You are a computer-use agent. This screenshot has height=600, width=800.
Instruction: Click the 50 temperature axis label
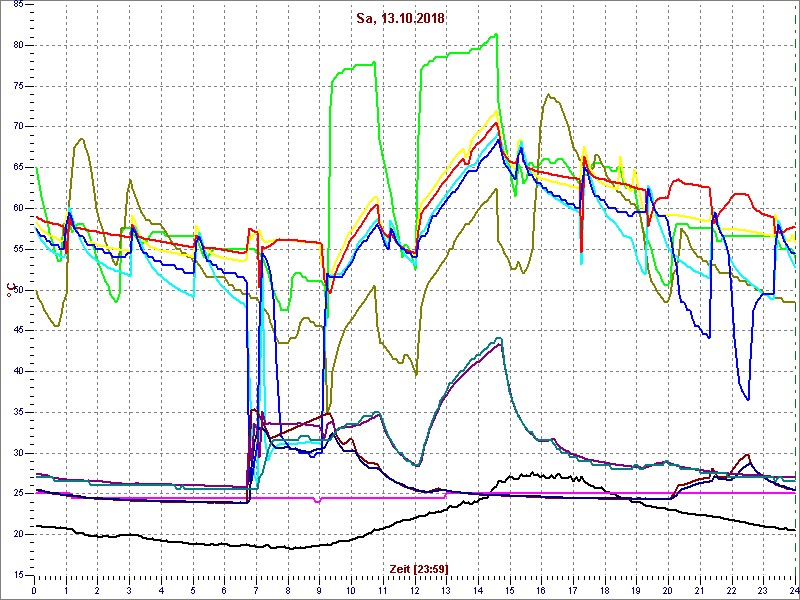coord(17,290)
